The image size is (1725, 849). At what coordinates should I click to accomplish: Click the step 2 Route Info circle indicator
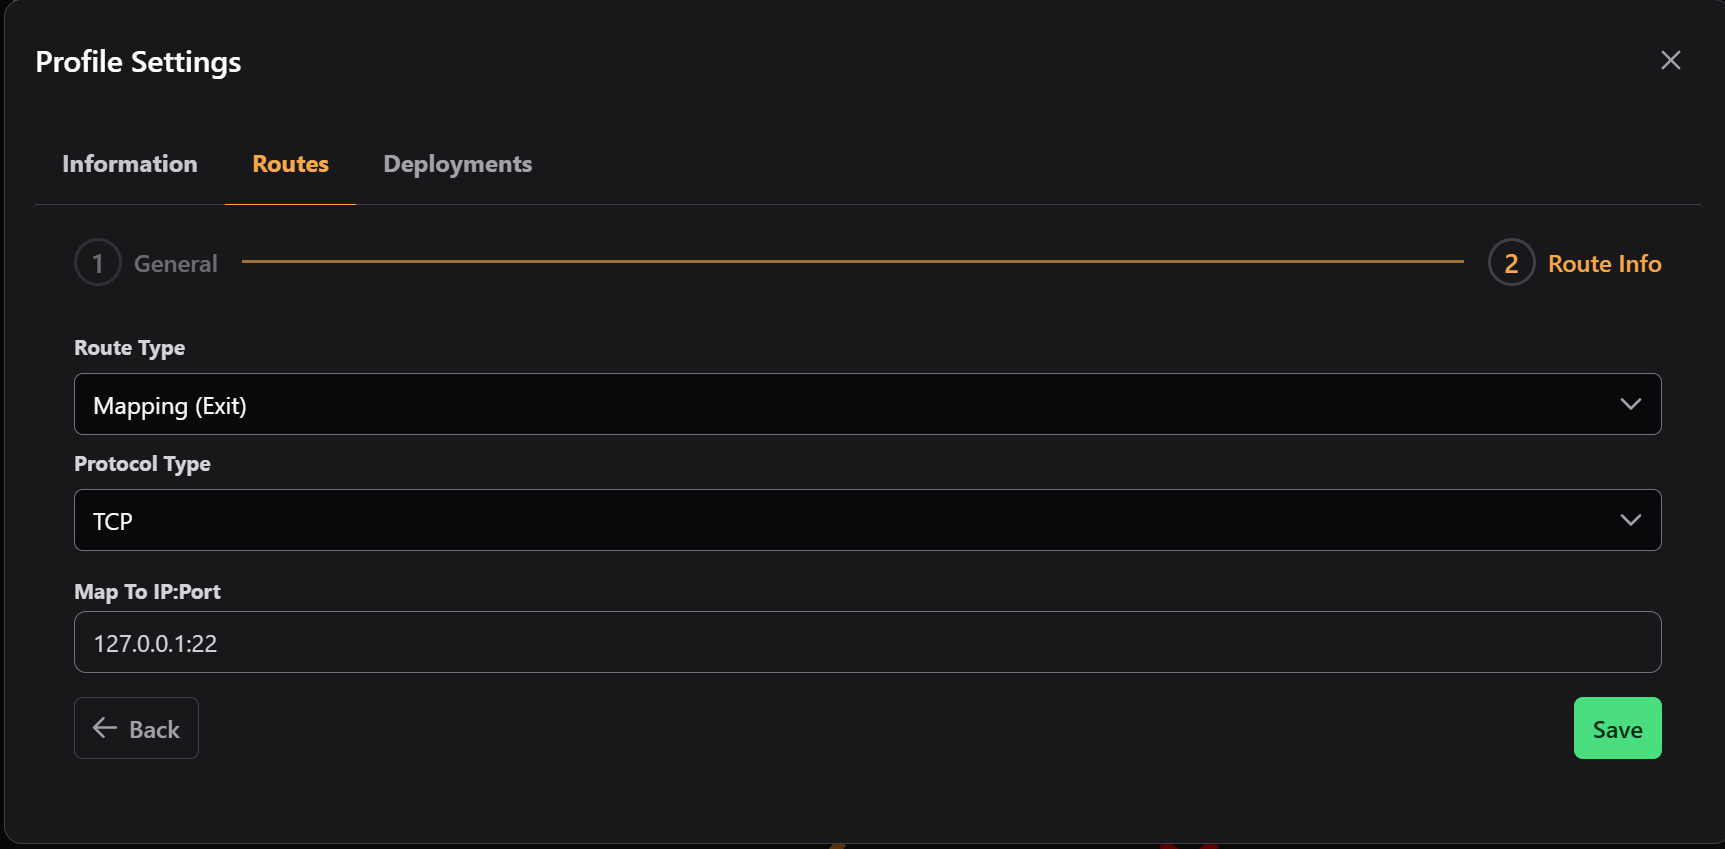click(1510, 262)
